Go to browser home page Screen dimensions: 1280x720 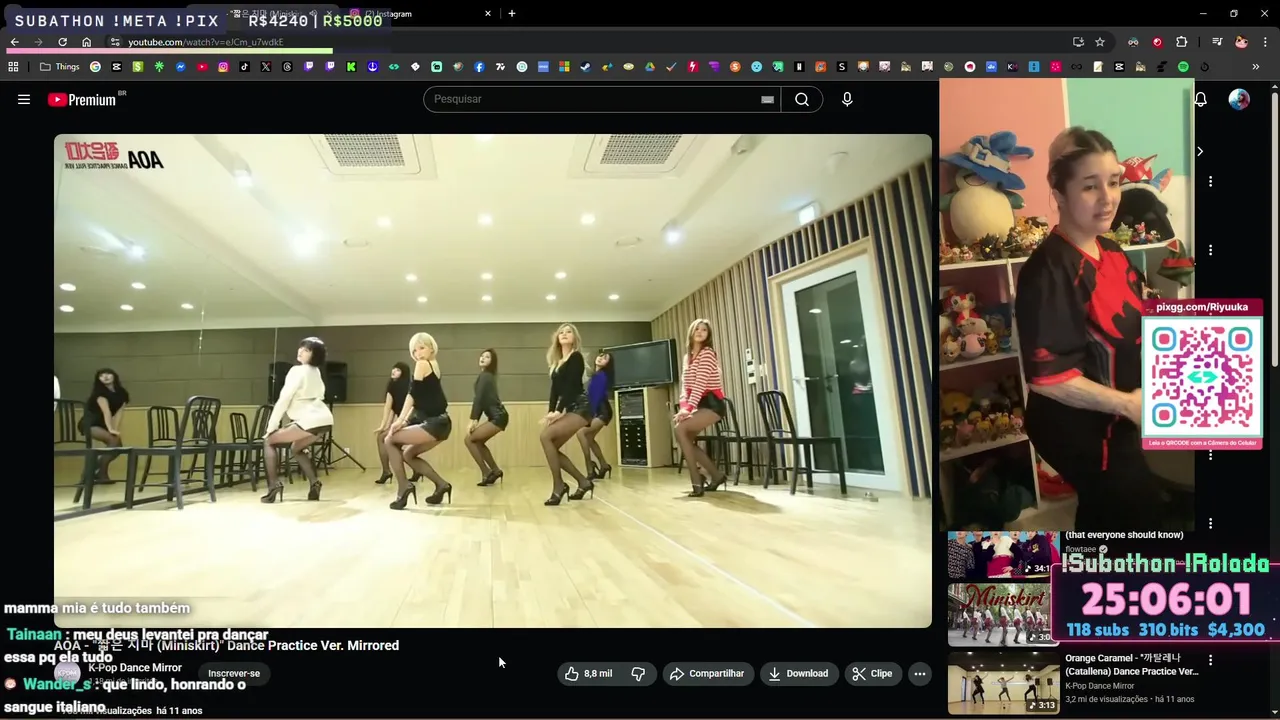click(x=86, y=42)
